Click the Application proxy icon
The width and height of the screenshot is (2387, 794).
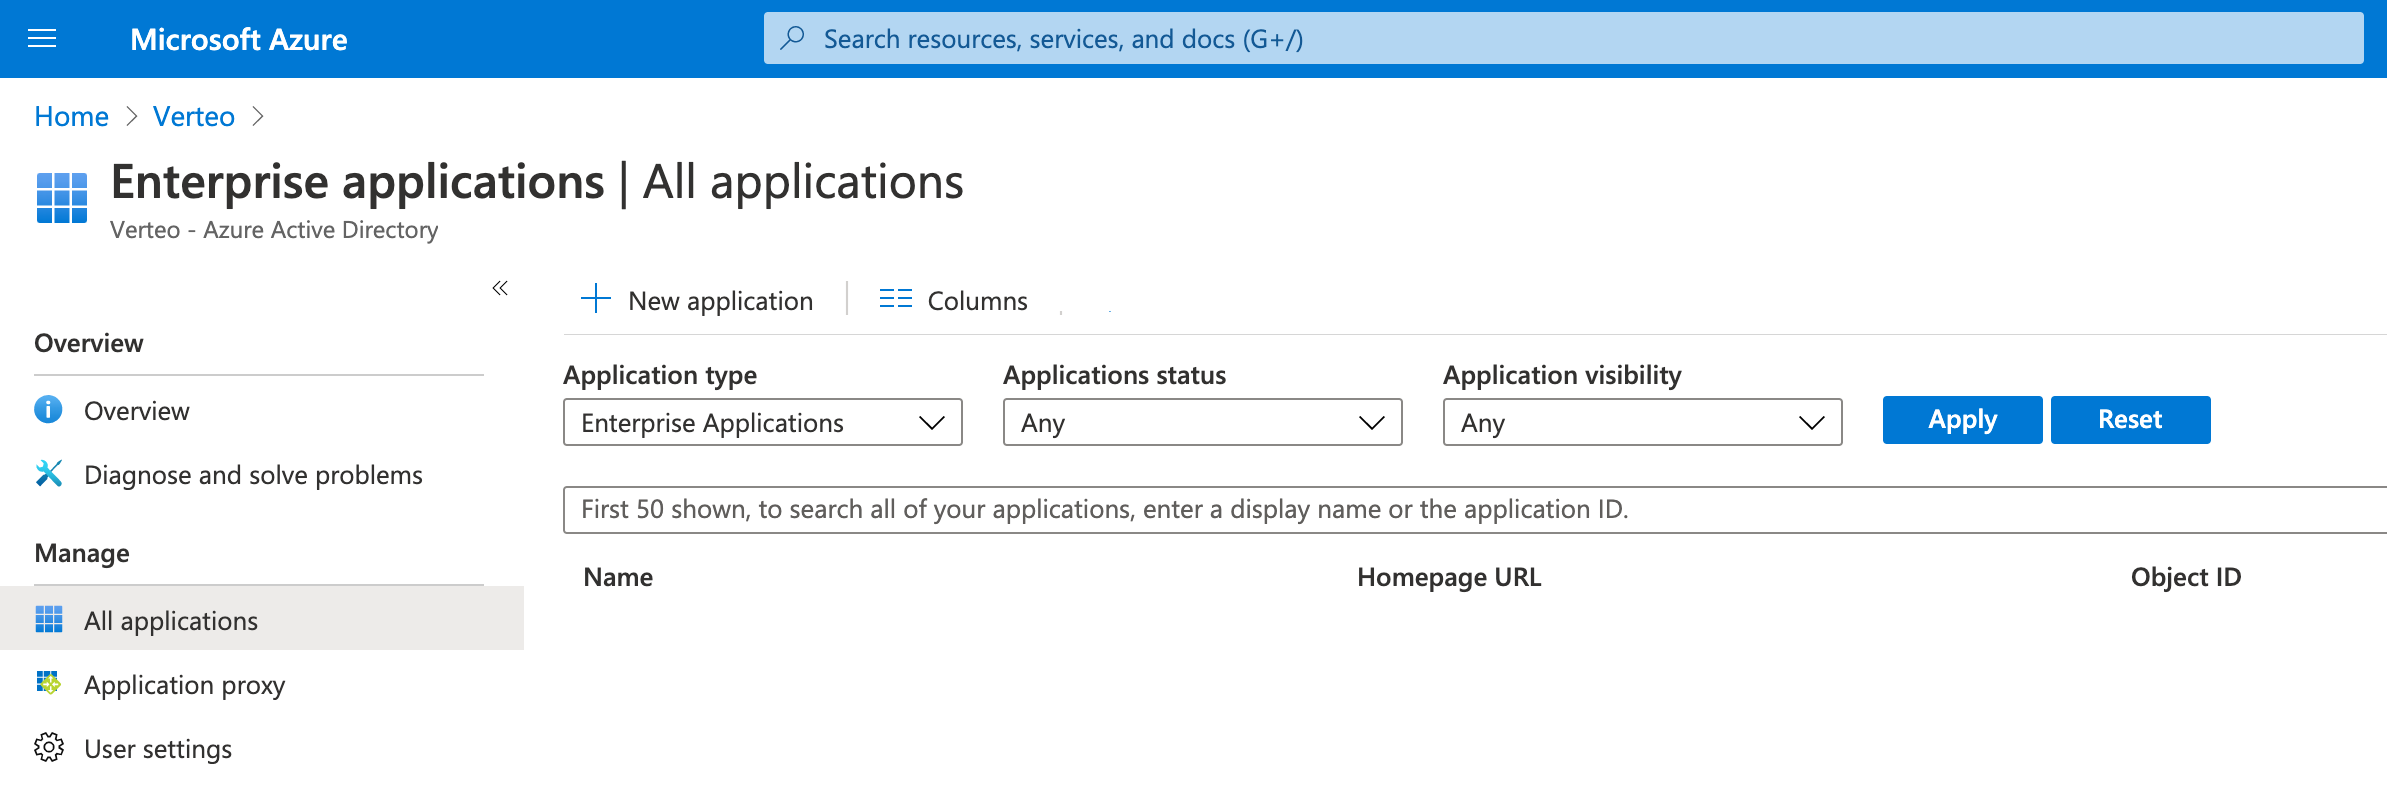click(x=48, y=684)
